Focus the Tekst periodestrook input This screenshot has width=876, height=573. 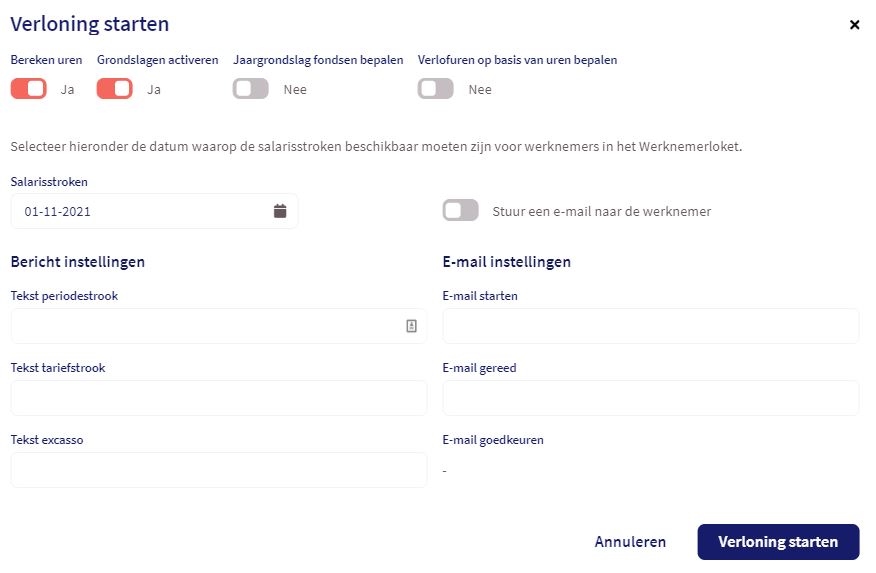(x=200, y=326)
